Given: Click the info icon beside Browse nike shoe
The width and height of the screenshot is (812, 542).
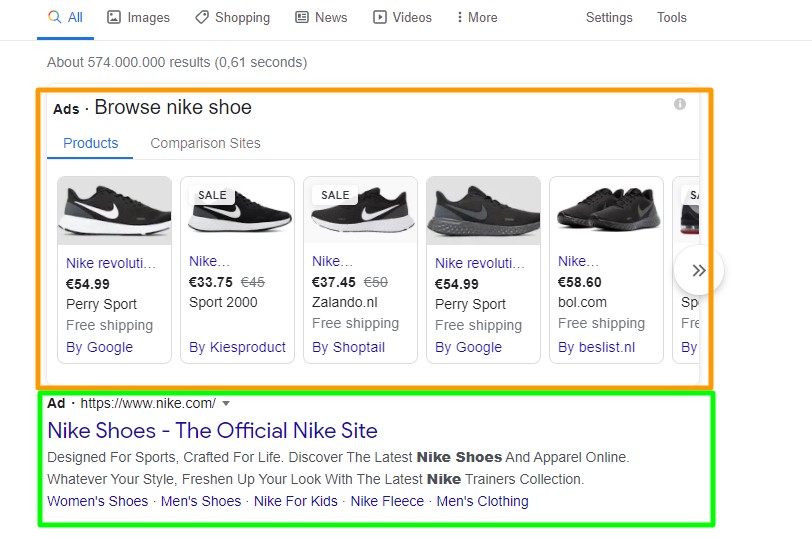Looking at the screenshot, I should coord(680,104).
